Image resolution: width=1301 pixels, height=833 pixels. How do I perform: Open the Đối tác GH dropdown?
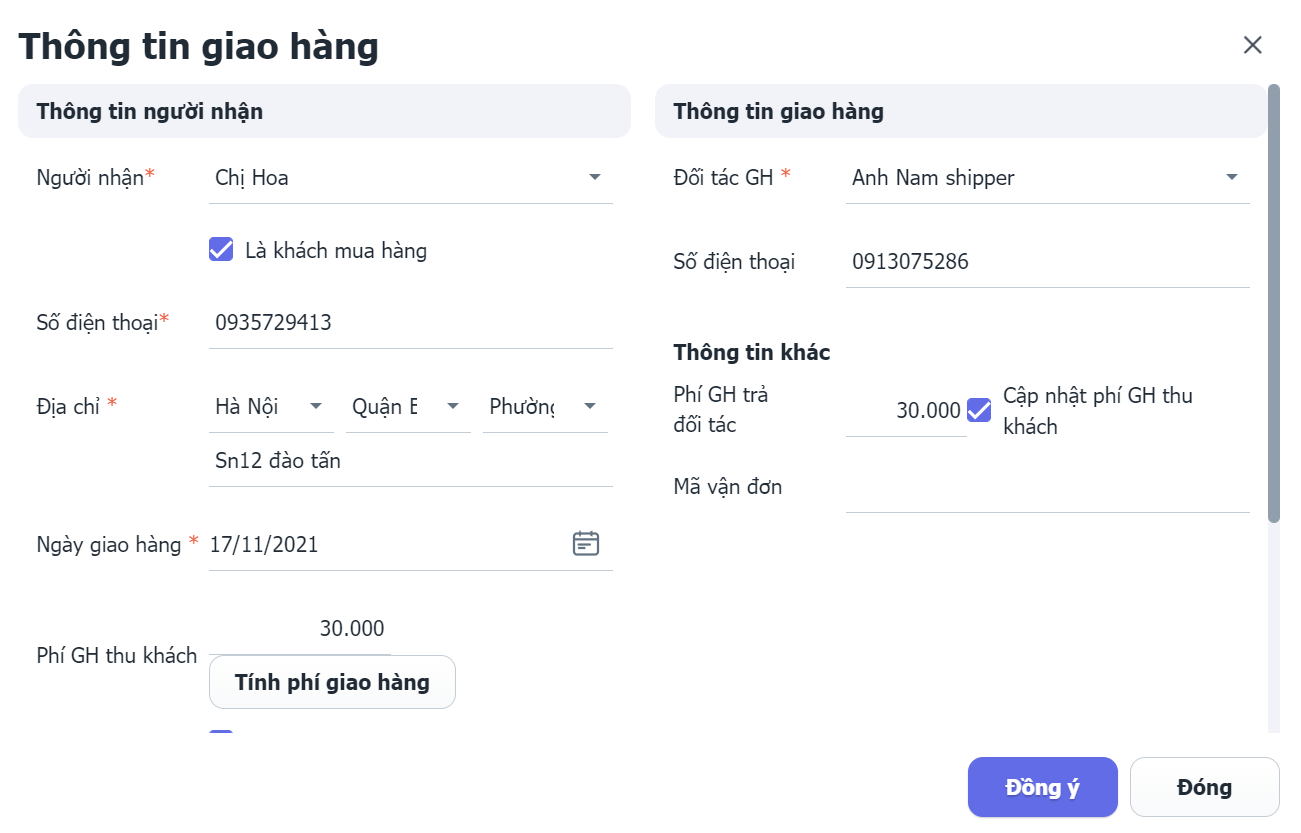(1231, 178)
